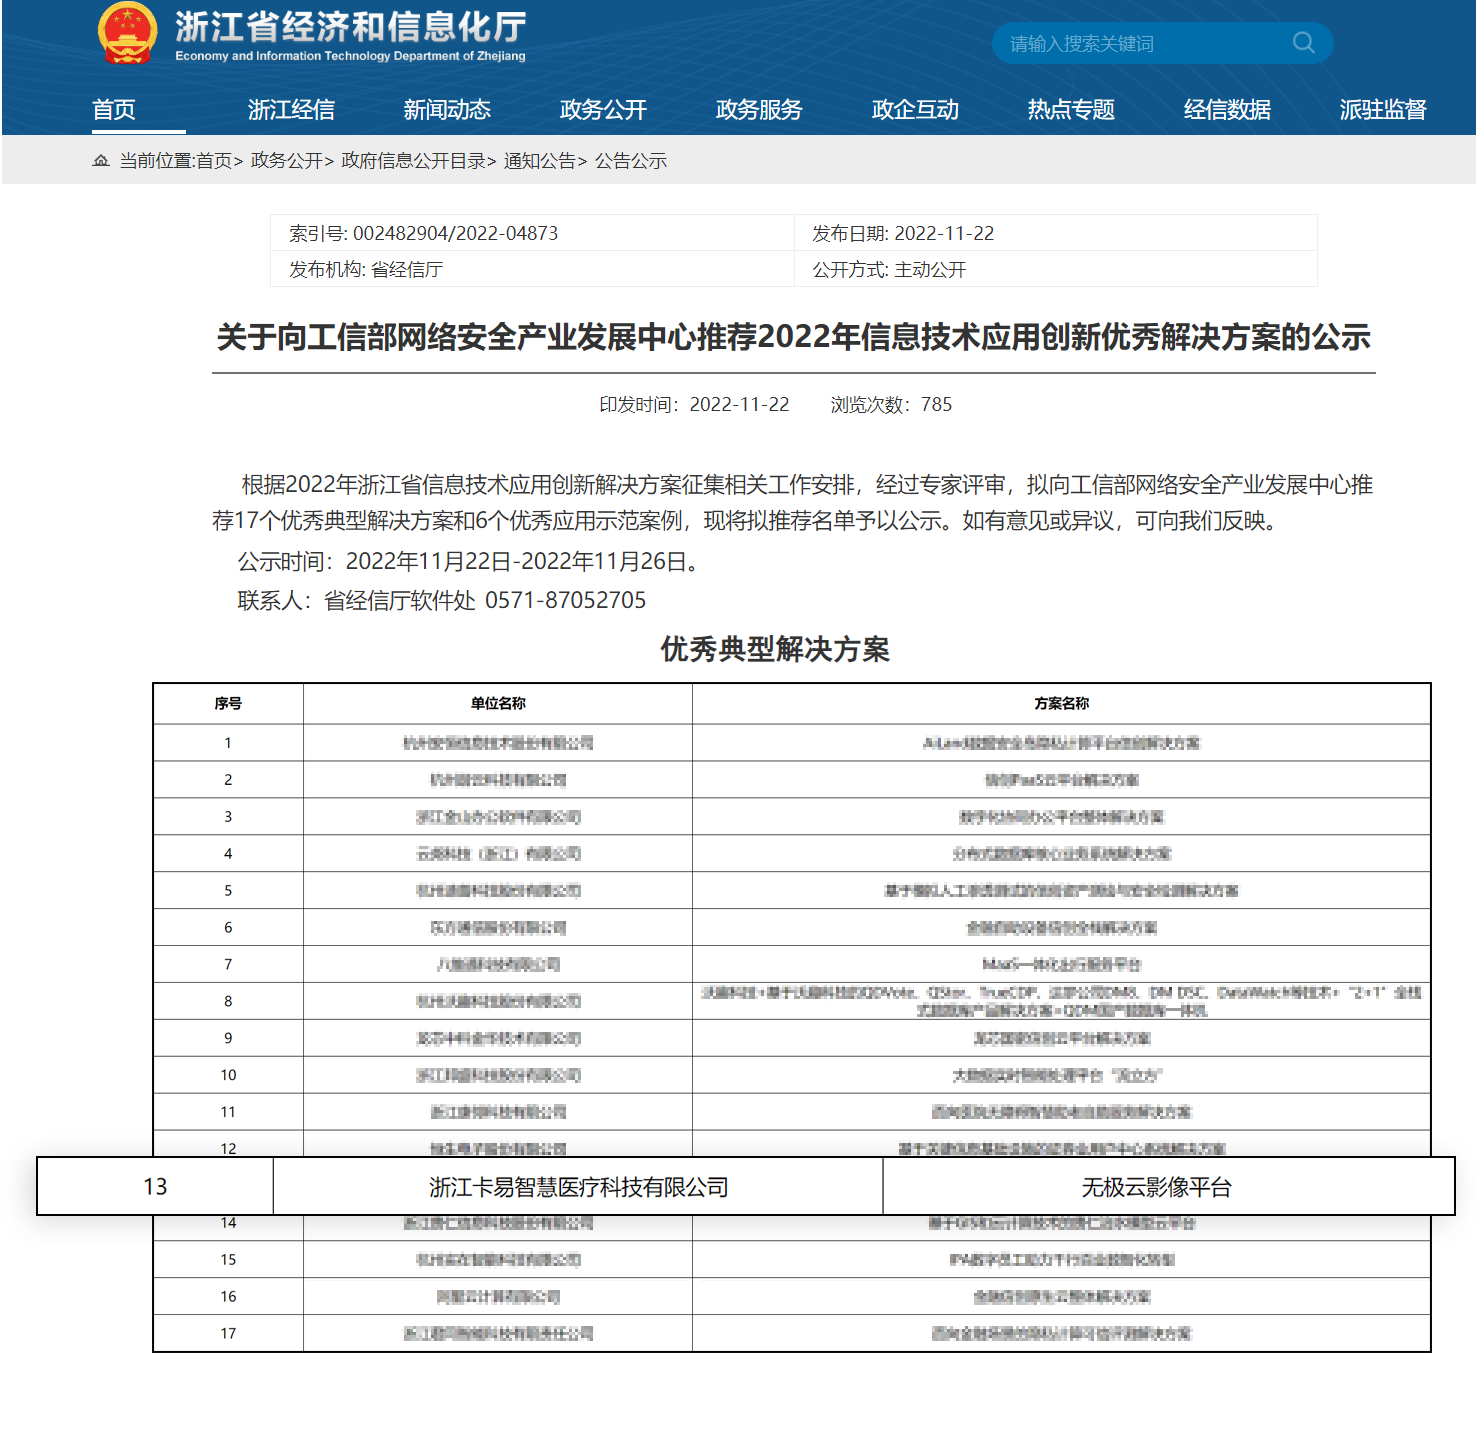Open the 新闻动态 menu
1476x1444 pixels.
point(447,110)
